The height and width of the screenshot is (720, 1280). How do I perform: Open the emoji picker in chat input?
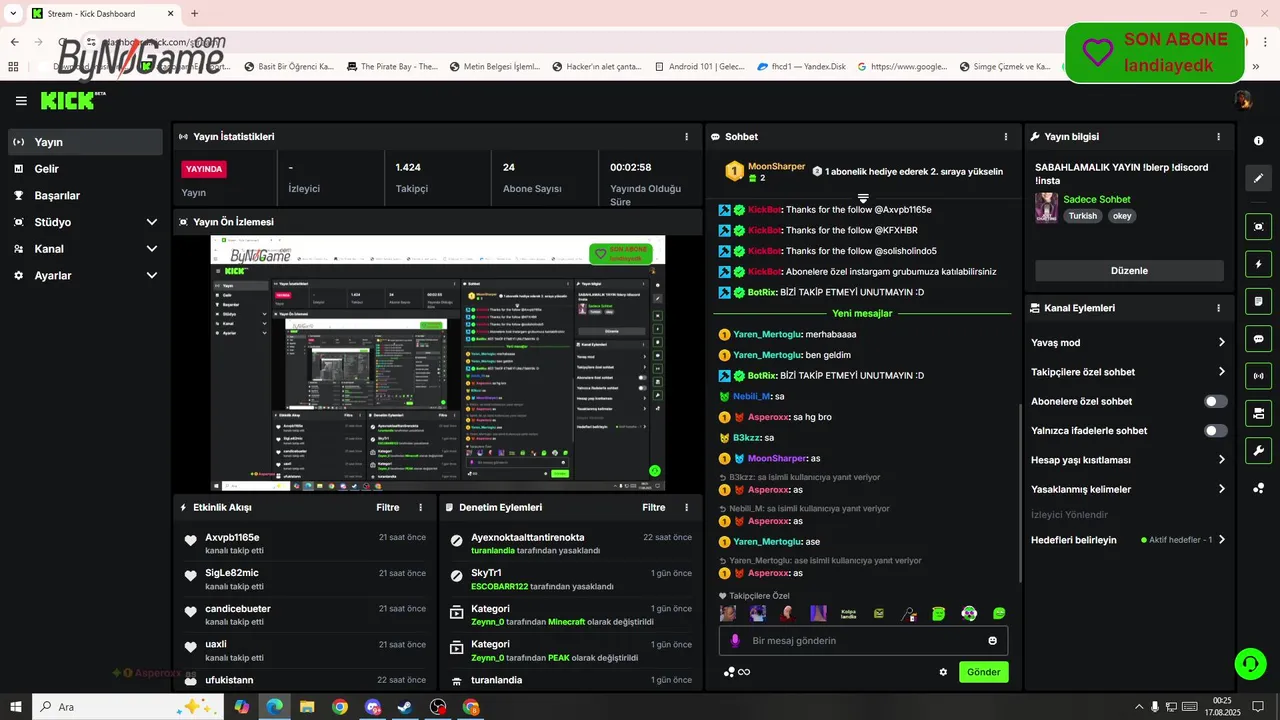click(992, 641)
